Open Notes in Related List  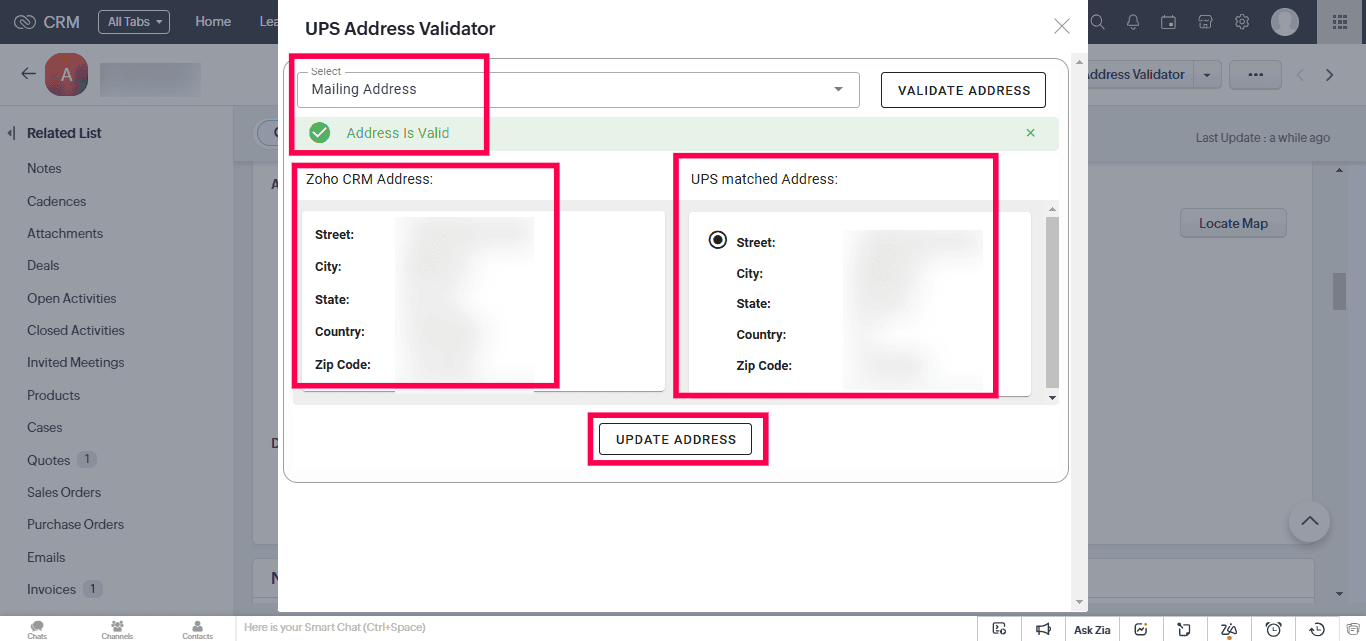pyautogui.click(x=44, y=168)
